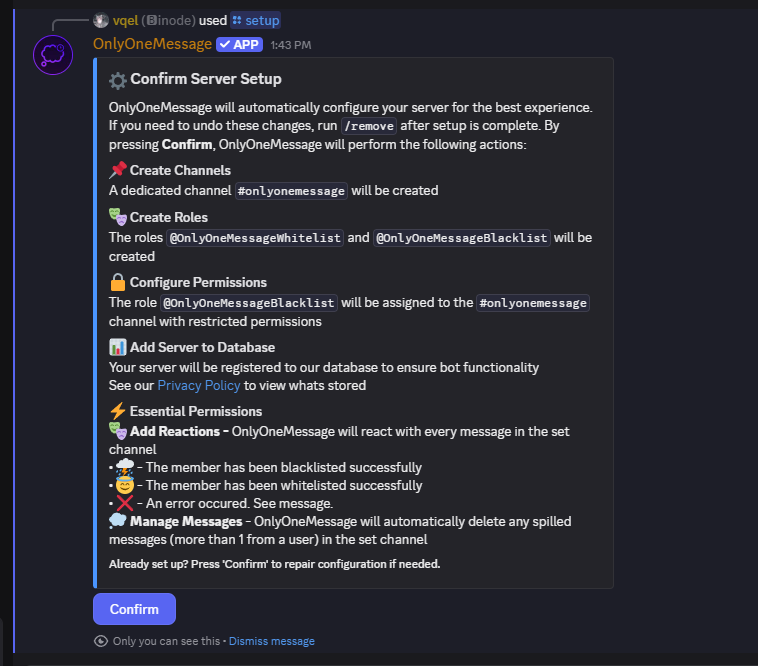This screenshot has height=666, width=758.
Task: Click the red X error emoji
Action: point(125,503)
